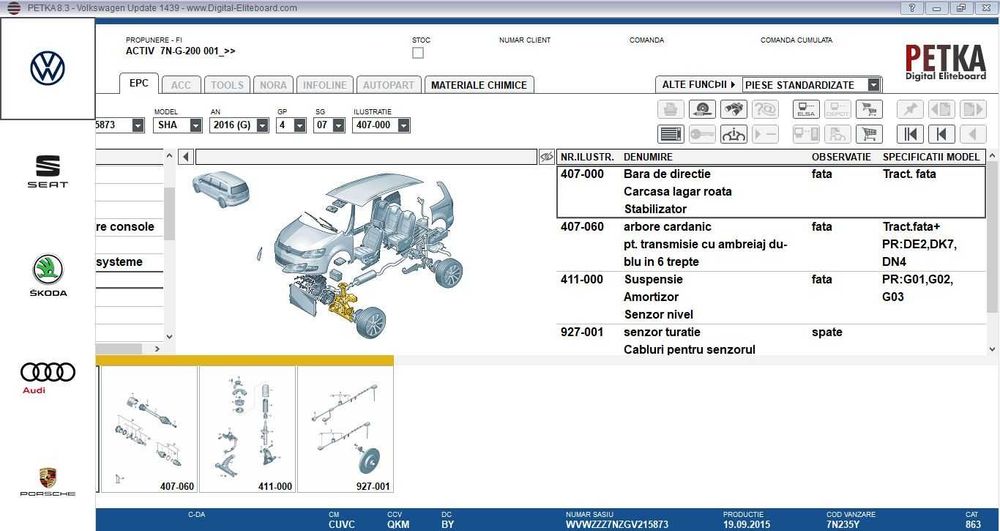Viewport: 1000px width, 531px height.
Task: Click the greyed-out arrow-dash icon
Action: tap(765, 135)
